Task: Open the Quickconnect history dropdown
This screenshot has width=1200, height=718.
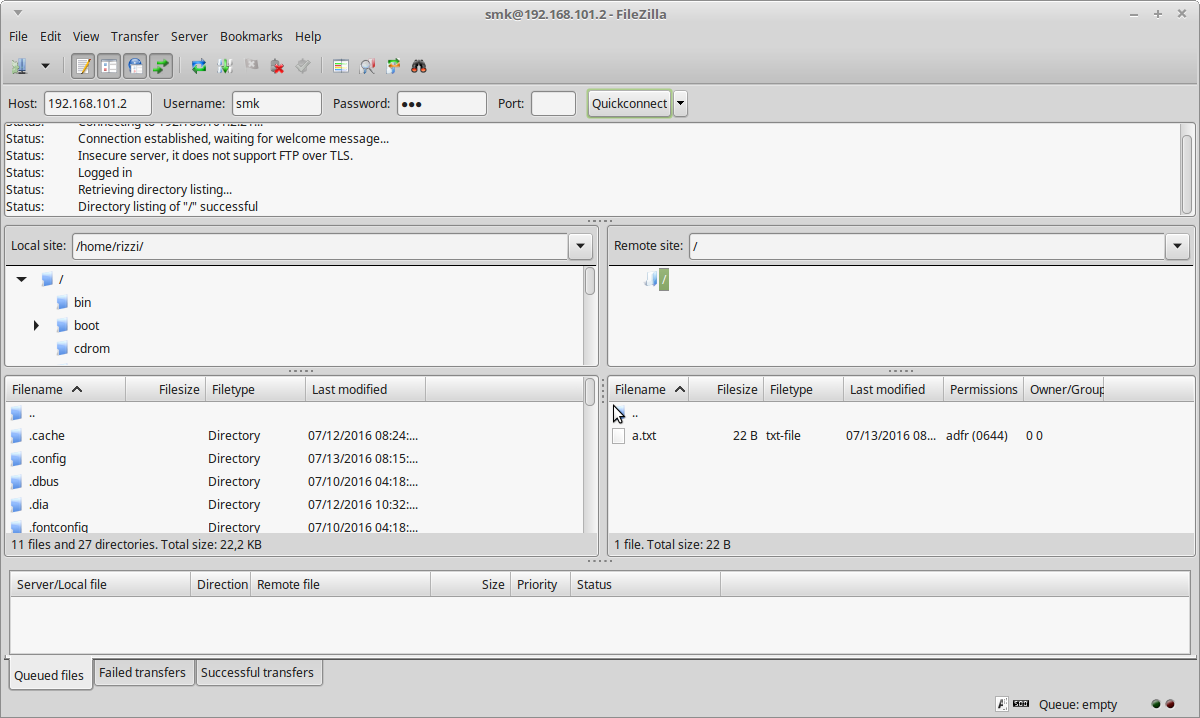Action: (680, 104)
